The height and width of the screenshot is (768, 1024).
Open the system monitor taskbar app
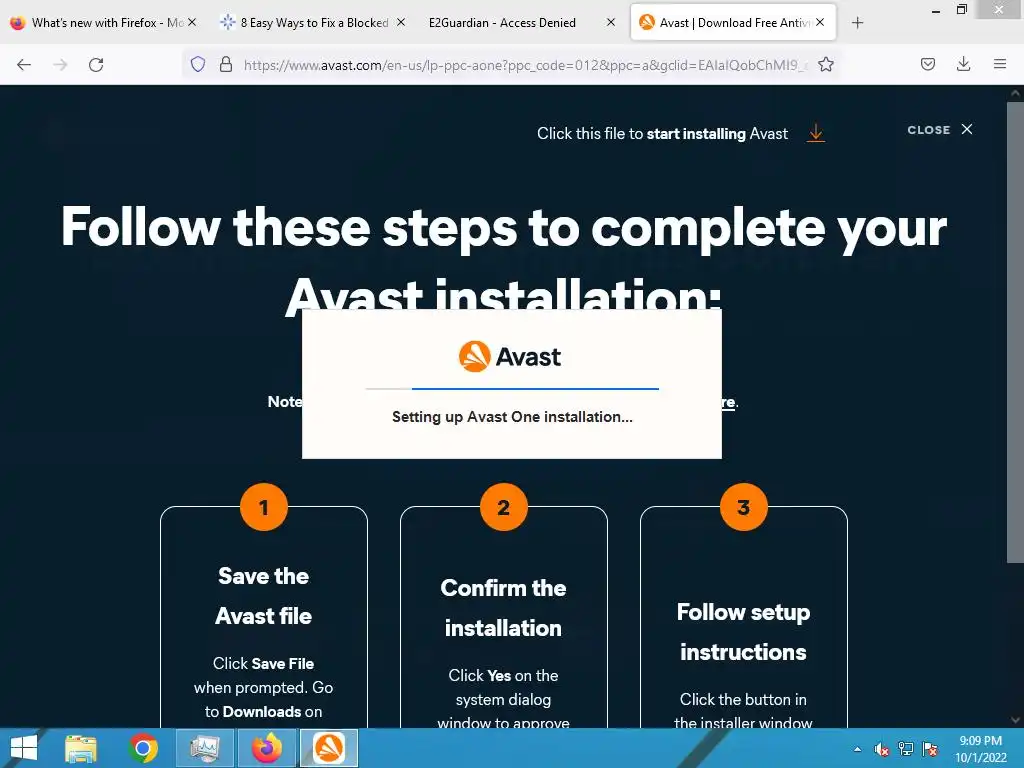pyautogui.click(x=205, y=748)
